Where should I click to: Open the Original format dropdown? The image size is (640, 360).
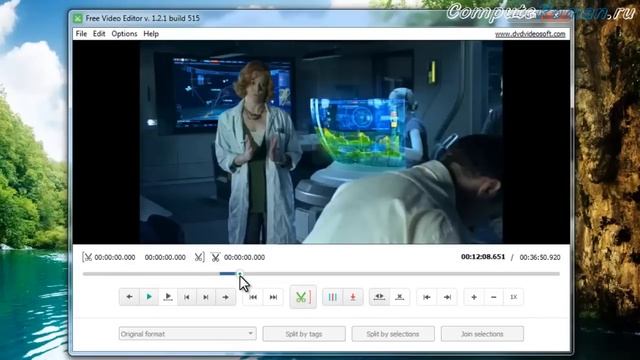(187, 333)
